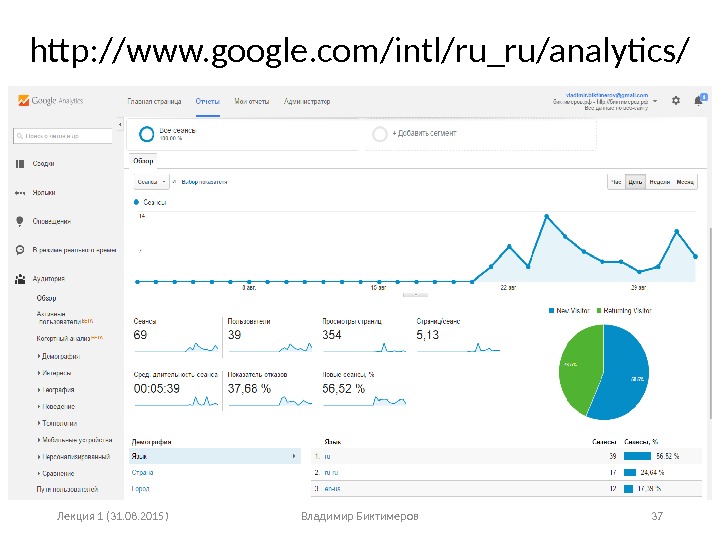720x540 pixels.
Task: Open the settings gear icon
Action: tap(675, 100)
